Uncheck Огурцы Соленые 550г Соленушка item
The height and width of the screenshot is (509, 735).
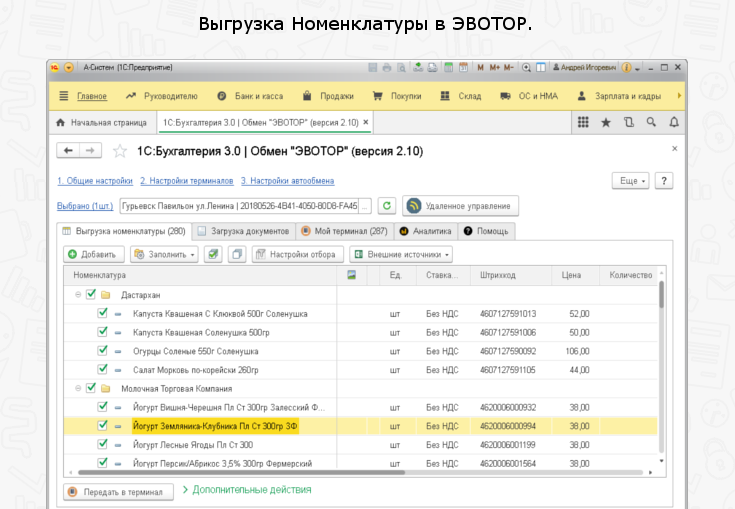click(x=103, y=351)
